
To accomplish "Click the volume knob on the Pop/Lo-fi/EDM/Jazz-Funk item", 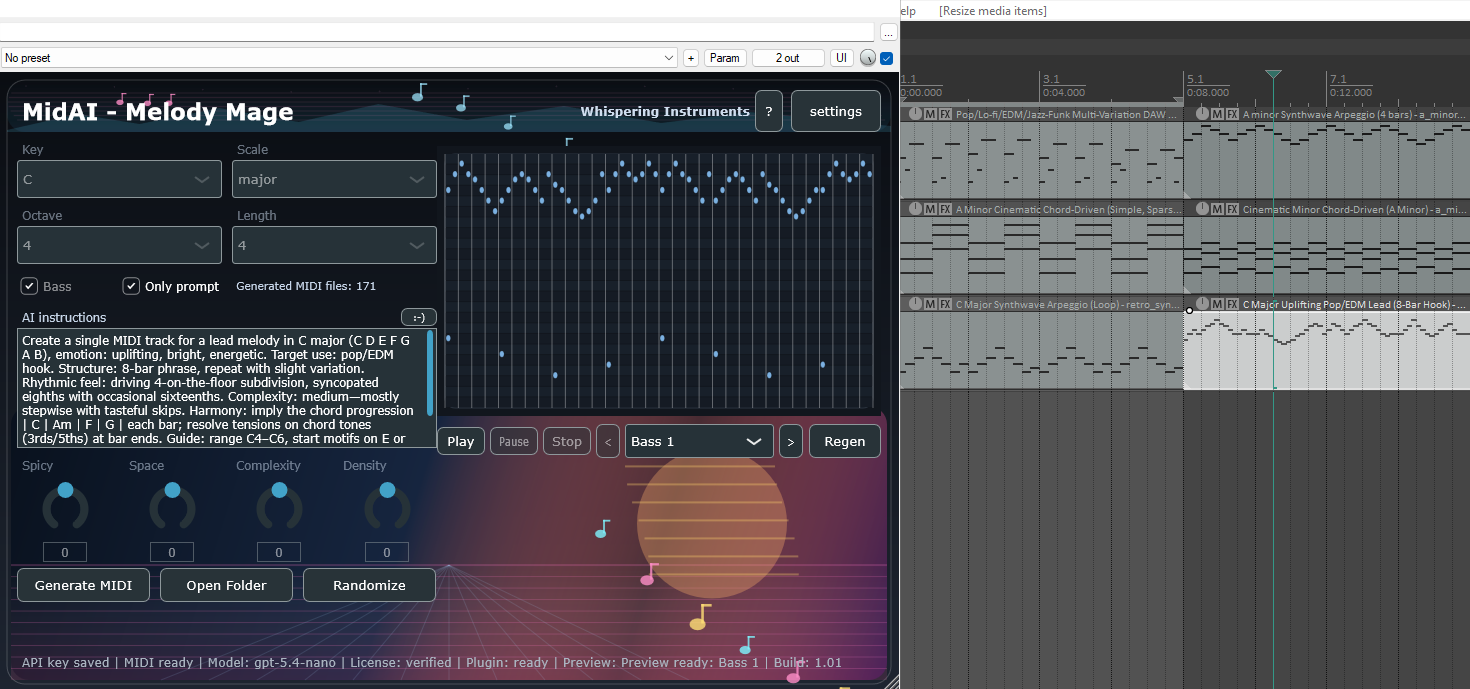I will coord(914,115).
